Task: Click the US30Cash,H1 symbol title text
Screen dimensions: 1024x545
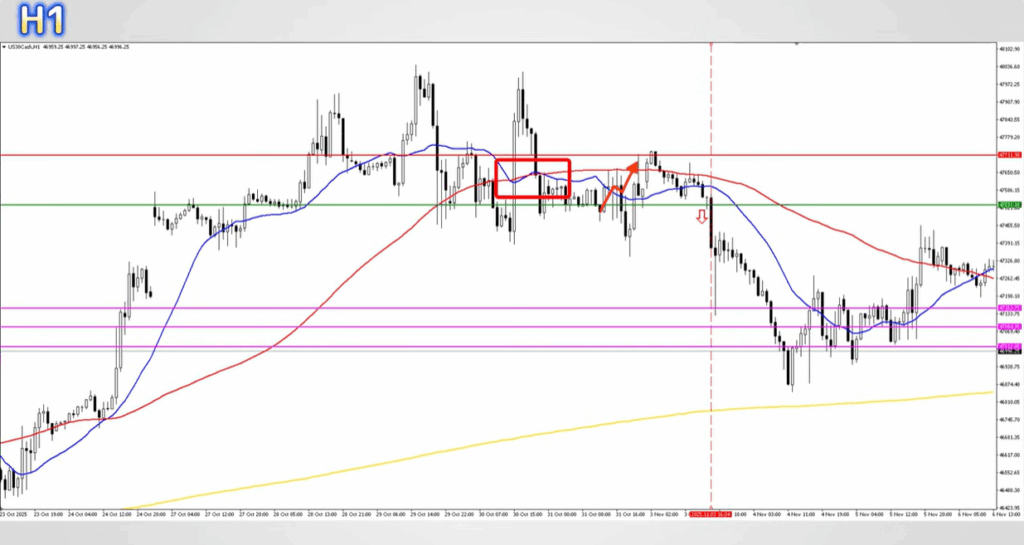Action: pyautogui.click(x=26, y=47)
